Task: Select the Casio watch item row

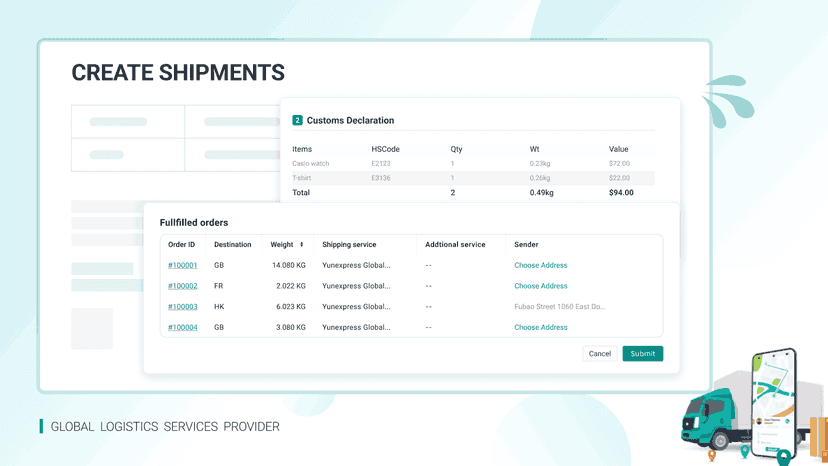Action: (473, 163)
